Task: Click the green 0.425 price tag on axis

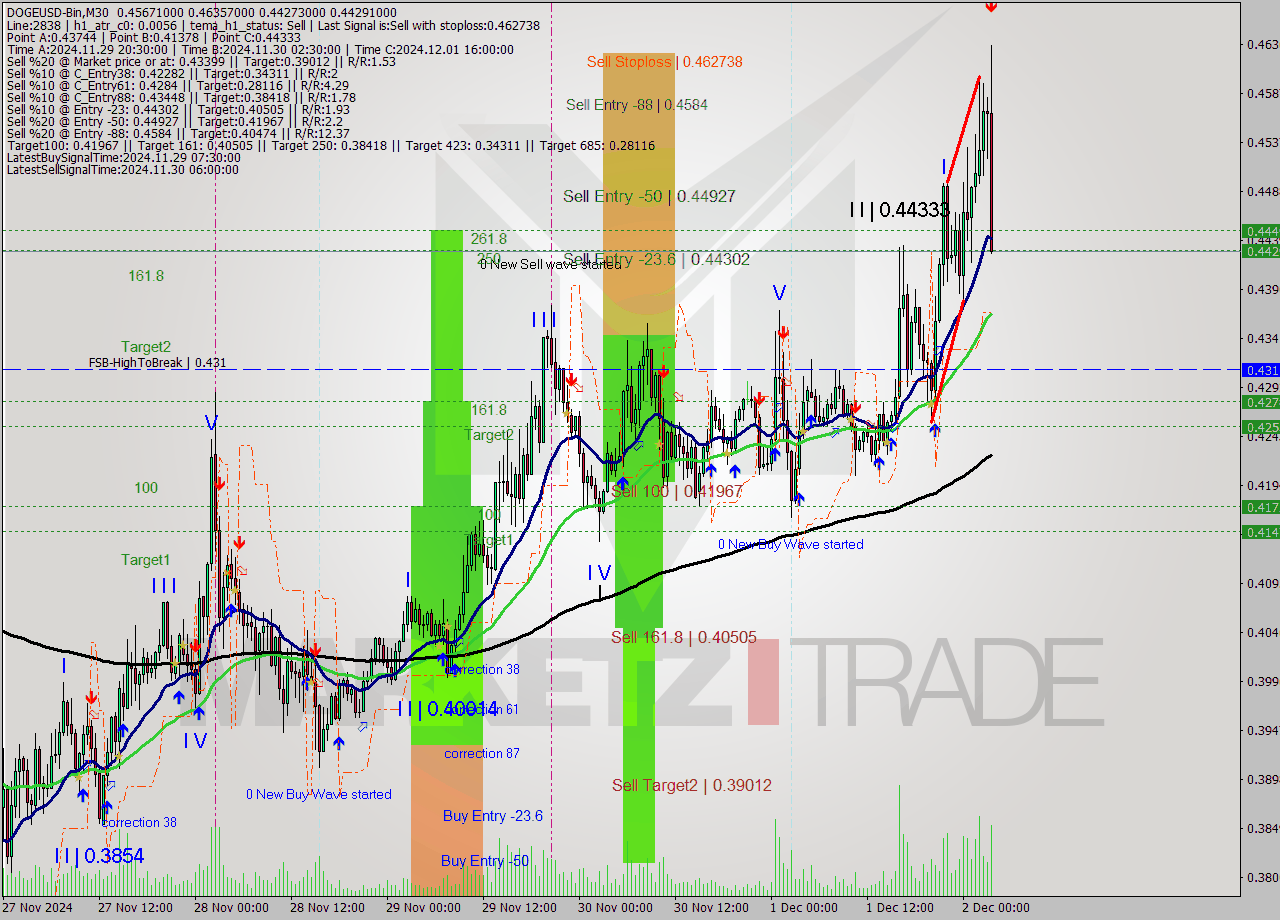Action: click(1260, 427)
